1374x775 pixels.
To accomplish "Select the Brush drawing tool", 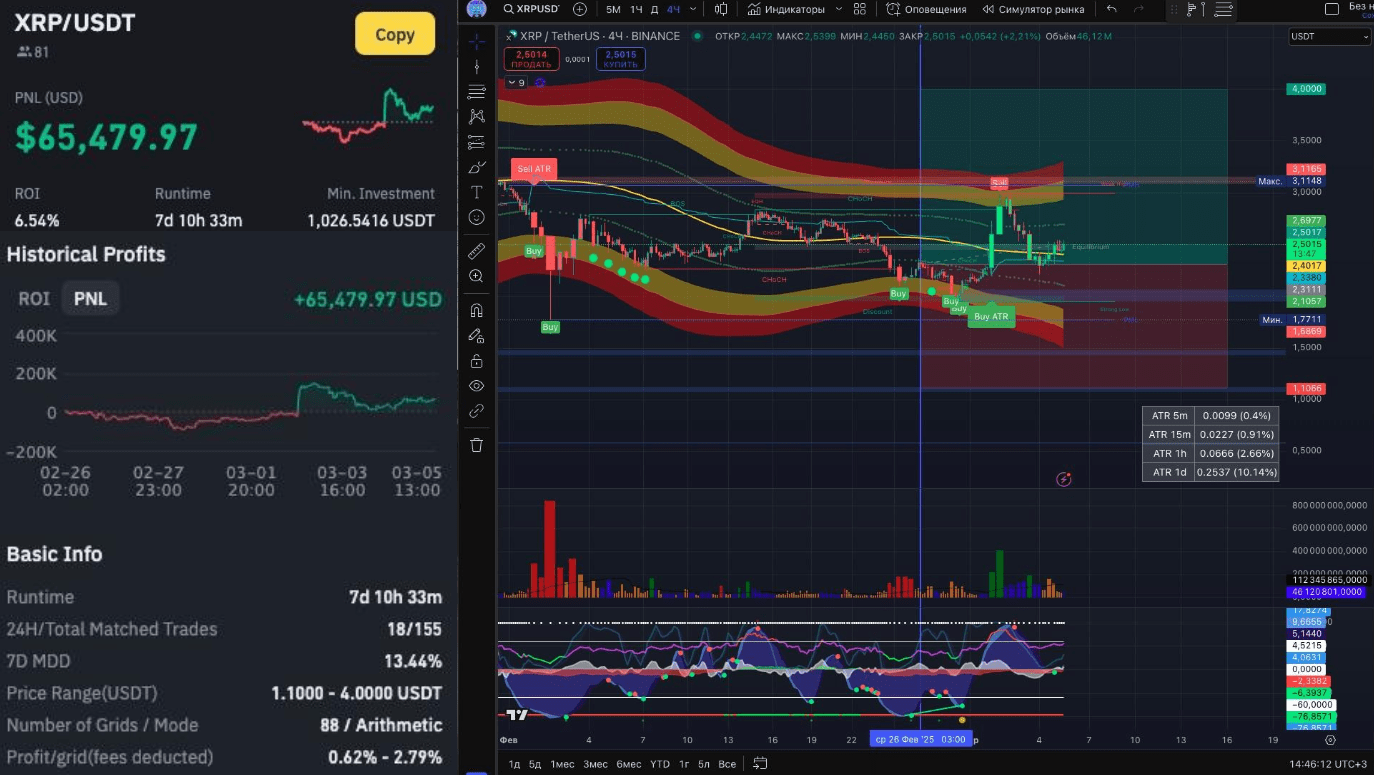I will [477, 167].
